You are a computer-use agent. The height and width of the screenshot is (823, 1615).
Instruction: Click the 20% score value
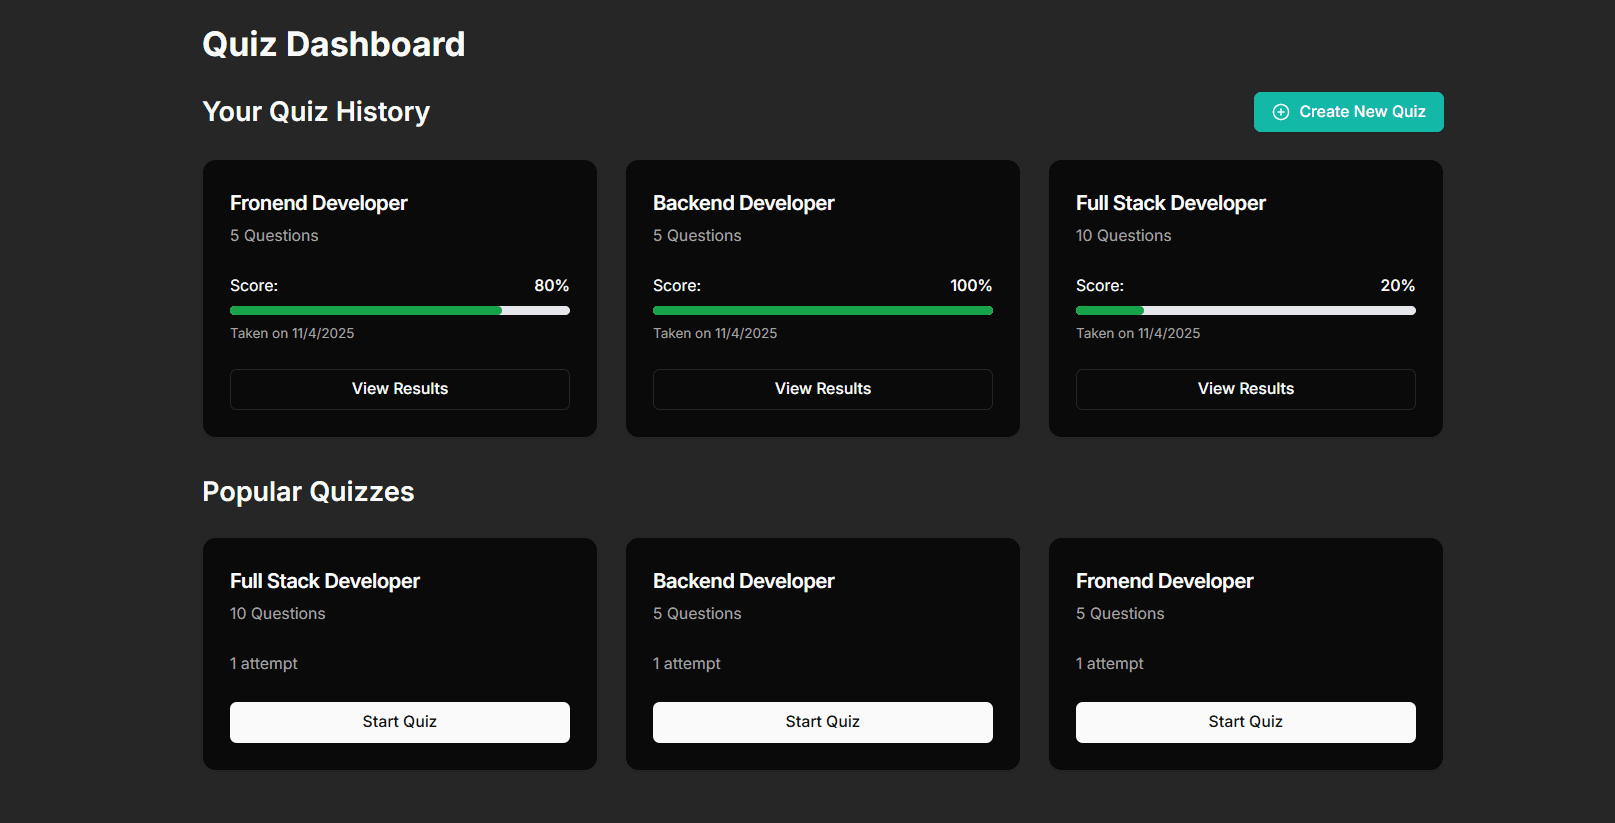[x=1398, y=286]
